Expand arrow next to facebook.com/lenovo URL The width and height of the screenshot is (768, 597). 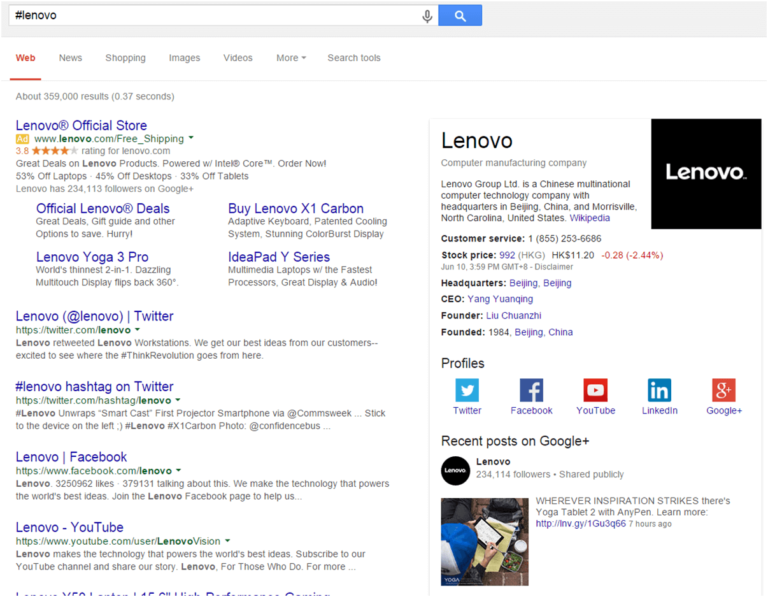[x=178, y=470]
